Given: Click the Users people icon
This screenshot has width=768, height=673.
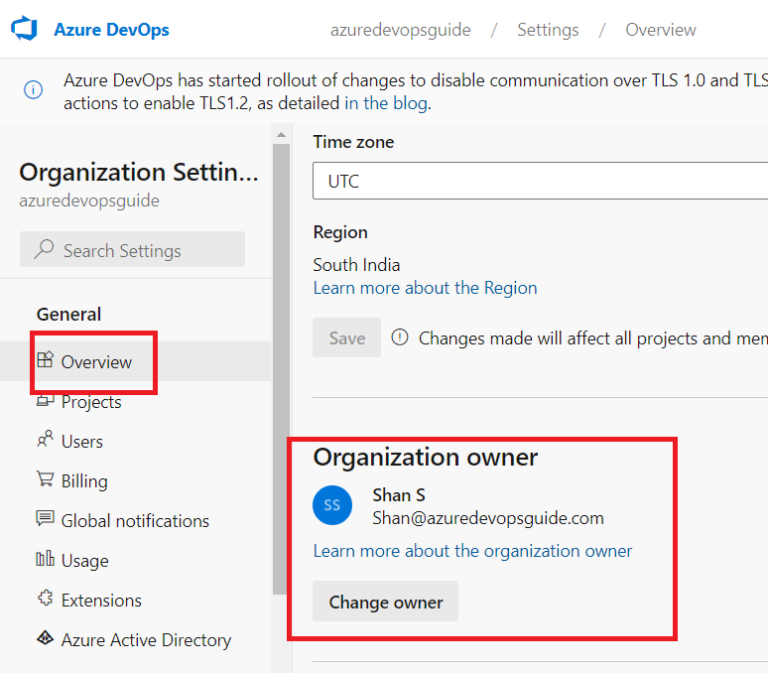Looking at the screenshot, I should [45, 439].
